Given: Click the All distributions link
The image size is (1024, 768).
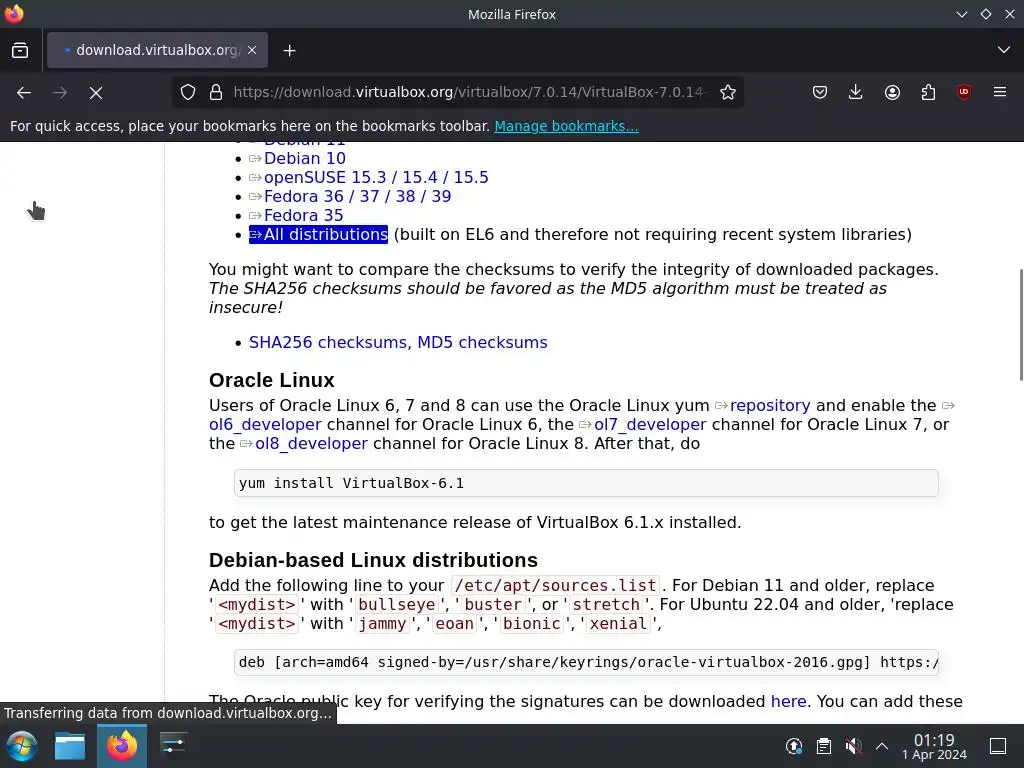Looking at the screenshot, I should pyautogui.click(x=318, y=234).
